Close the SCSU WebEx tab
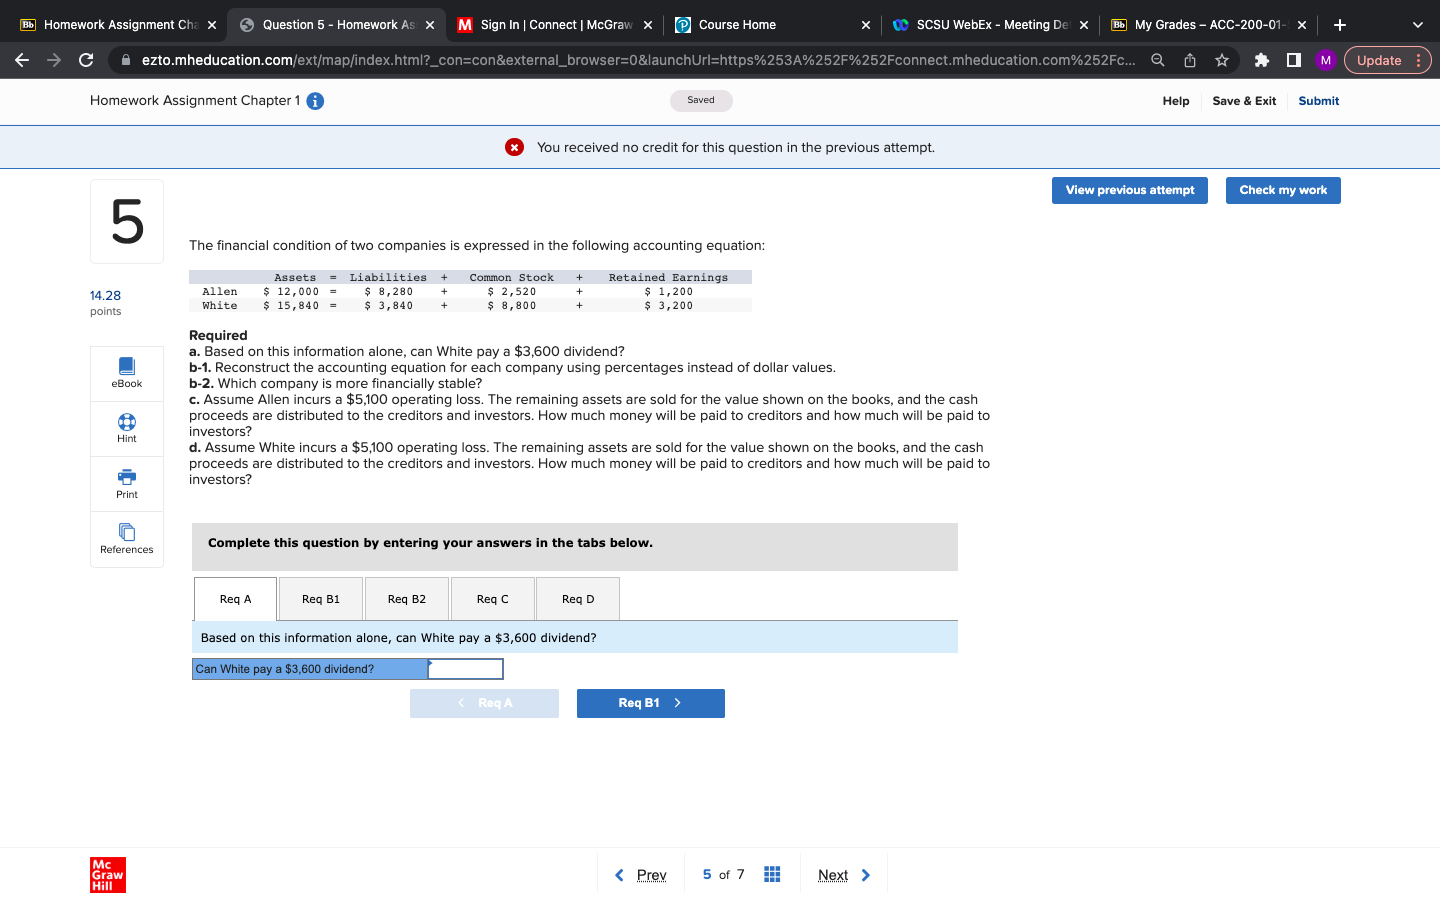This screenshot has height=900, width=1440. pos(1084,25)
